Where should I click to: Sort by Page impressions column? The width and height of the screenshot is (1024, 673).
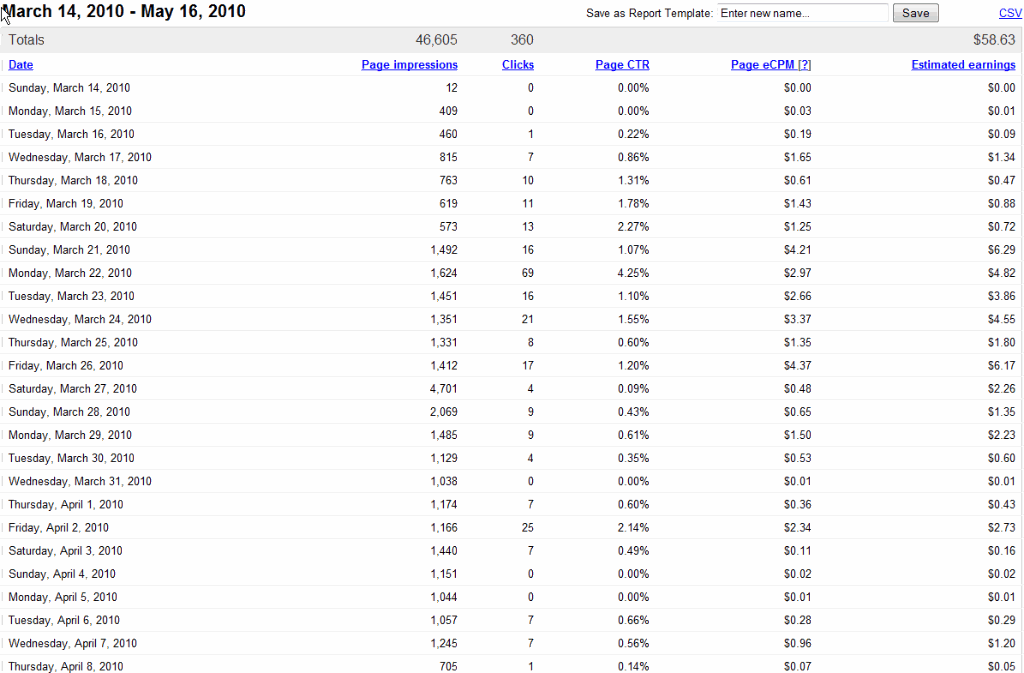(409, 65)
